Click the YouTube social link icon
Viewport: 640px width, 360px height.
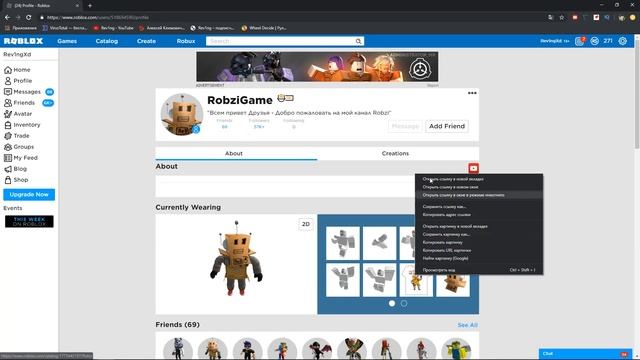tap(473, 168)
